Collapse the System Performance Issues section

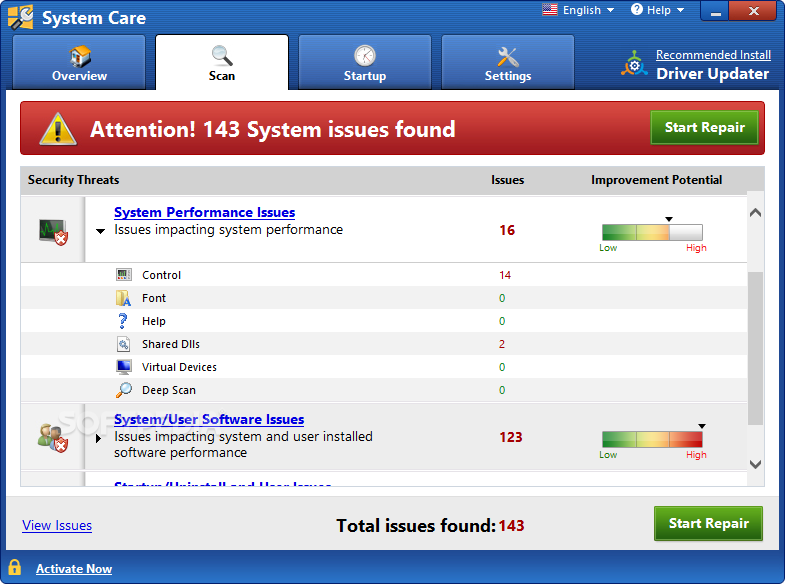click(101, 231)
